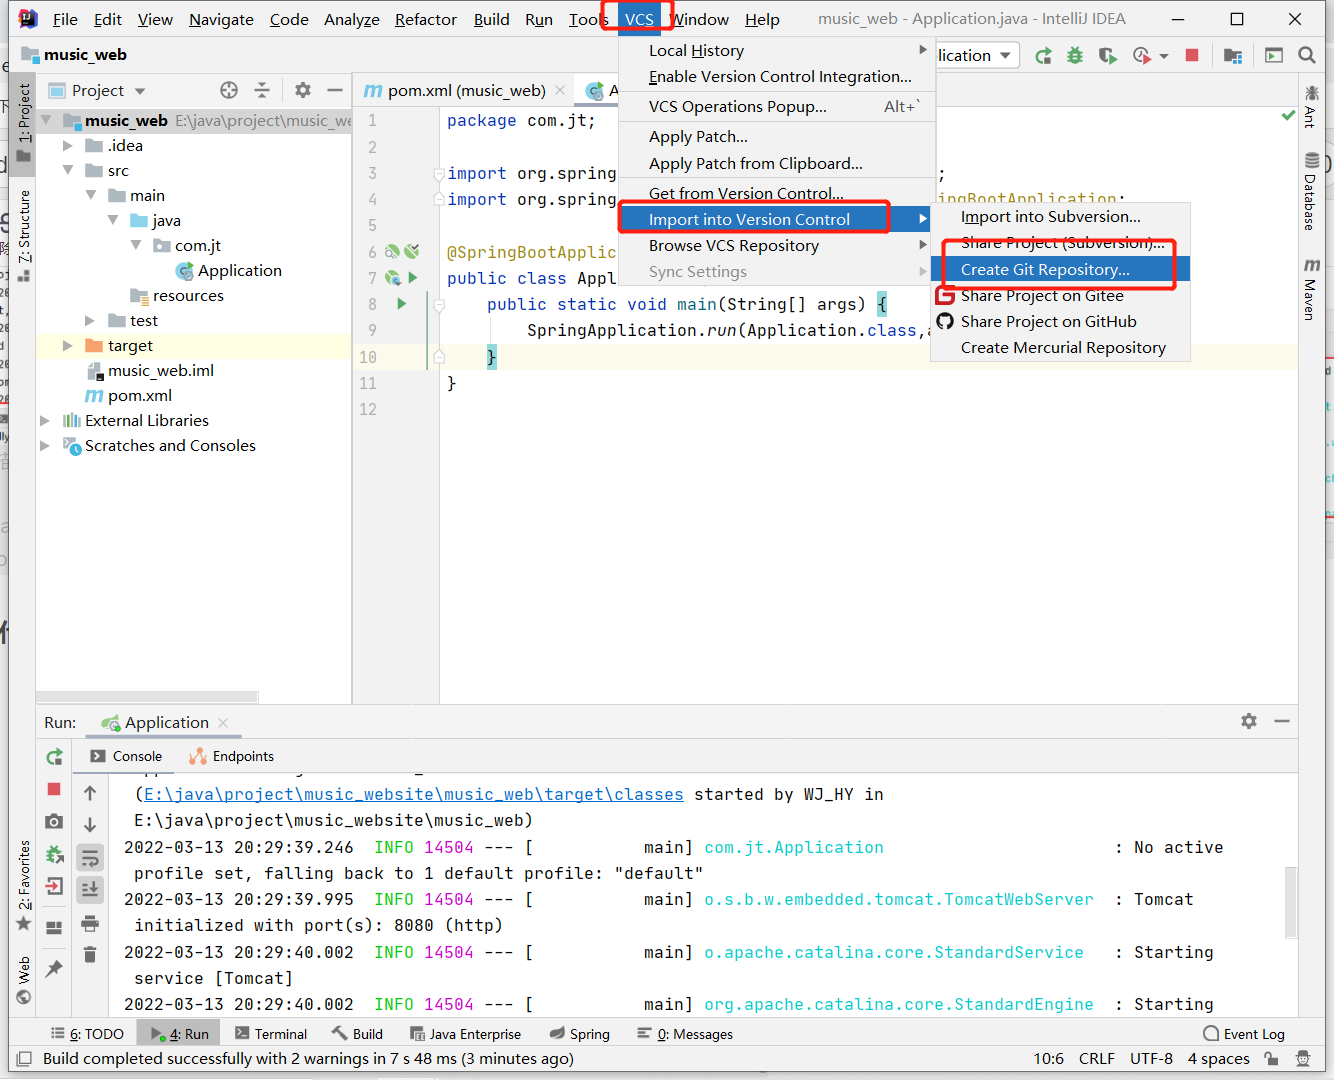Click the Run Anything icon
Screen dimensions: 1334x1080
(x=1274, y=55)
